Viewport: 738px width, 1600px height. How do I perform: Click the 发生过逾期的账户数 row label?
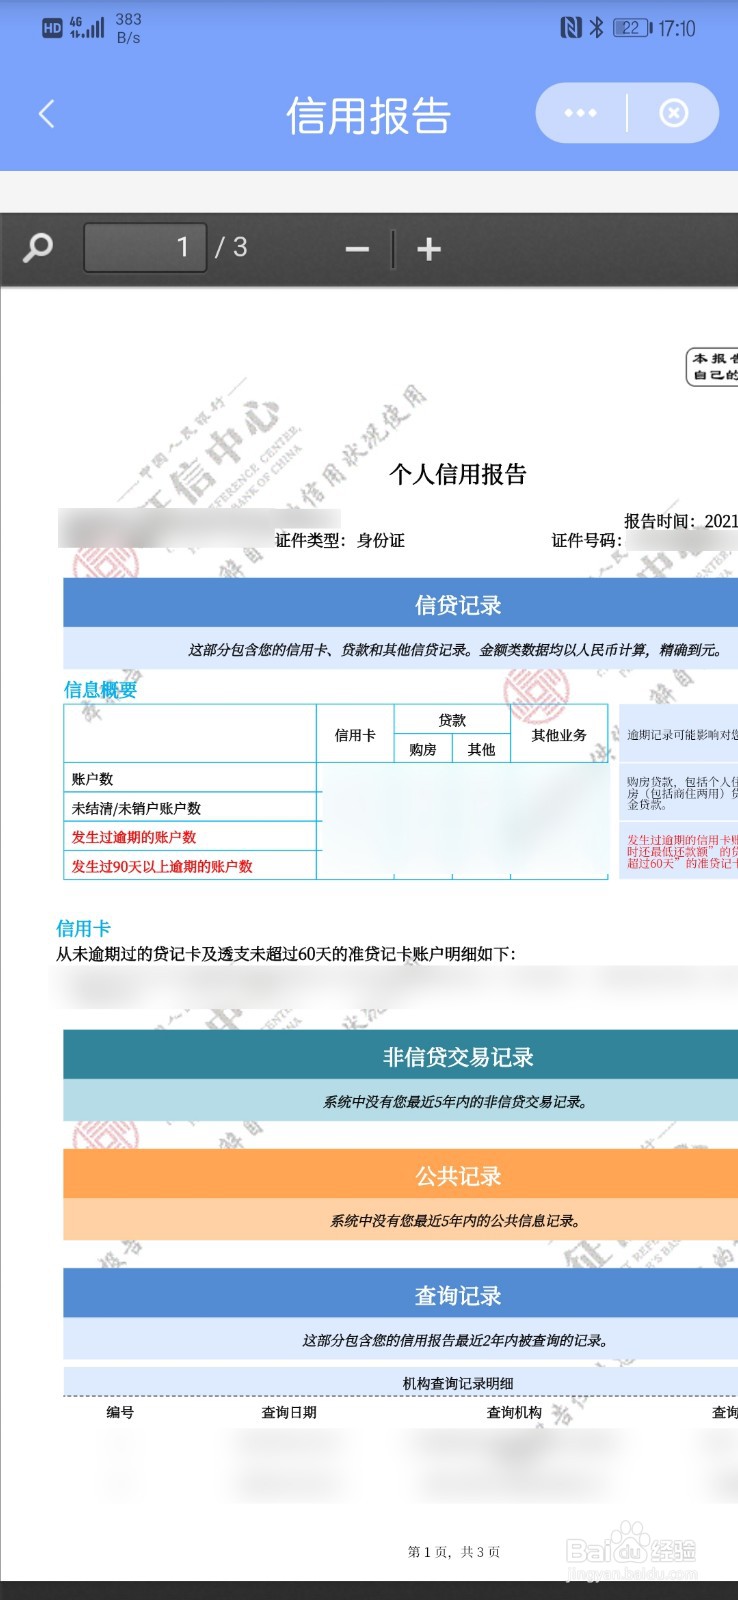pos(134,837)
